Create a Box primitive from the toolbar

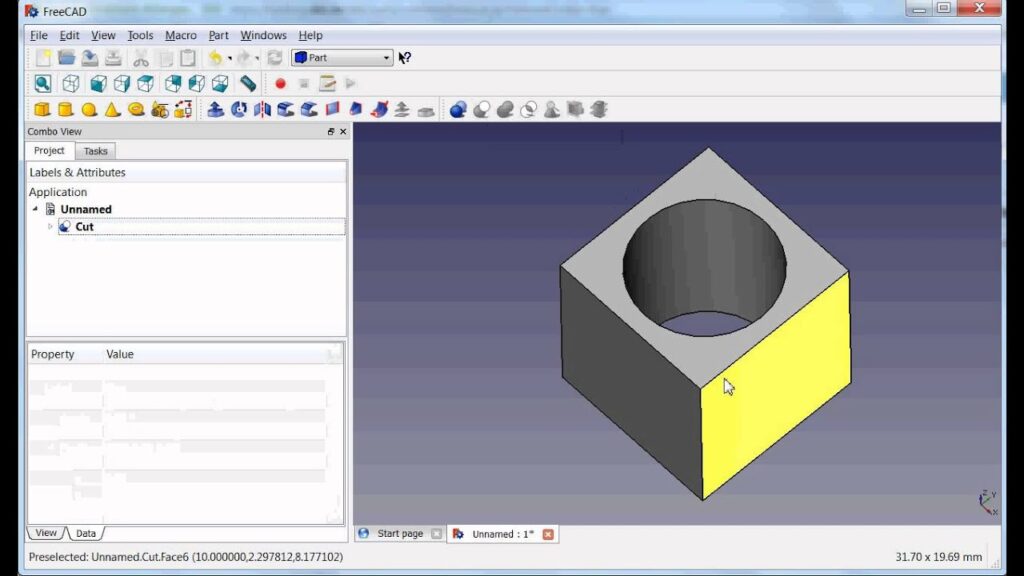pyautogui.click(x=42, y=110)
